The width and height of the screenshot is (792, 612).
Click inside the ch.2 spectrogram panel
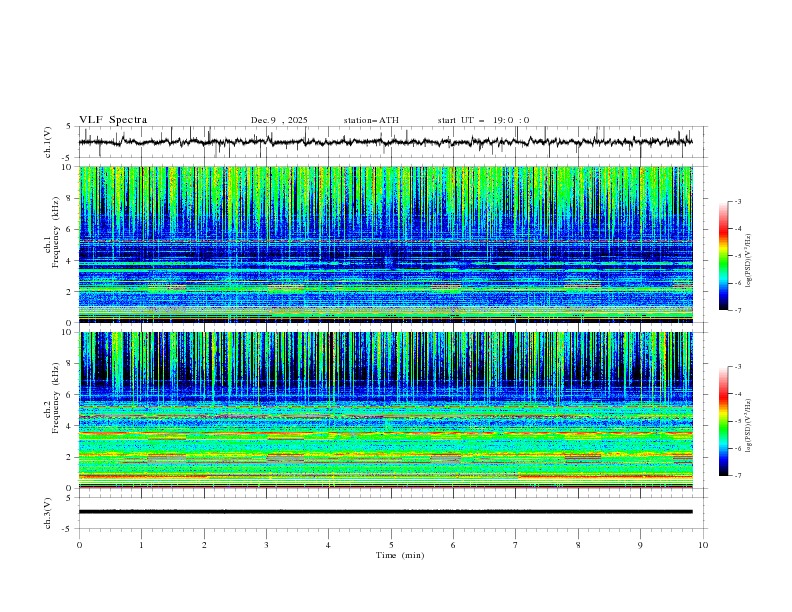pos(390,410)
